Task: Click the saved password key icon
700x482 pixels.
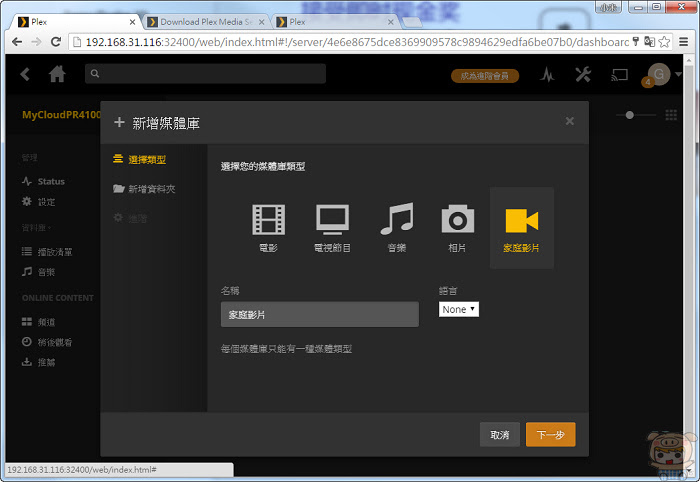Action: pos(636,42)
